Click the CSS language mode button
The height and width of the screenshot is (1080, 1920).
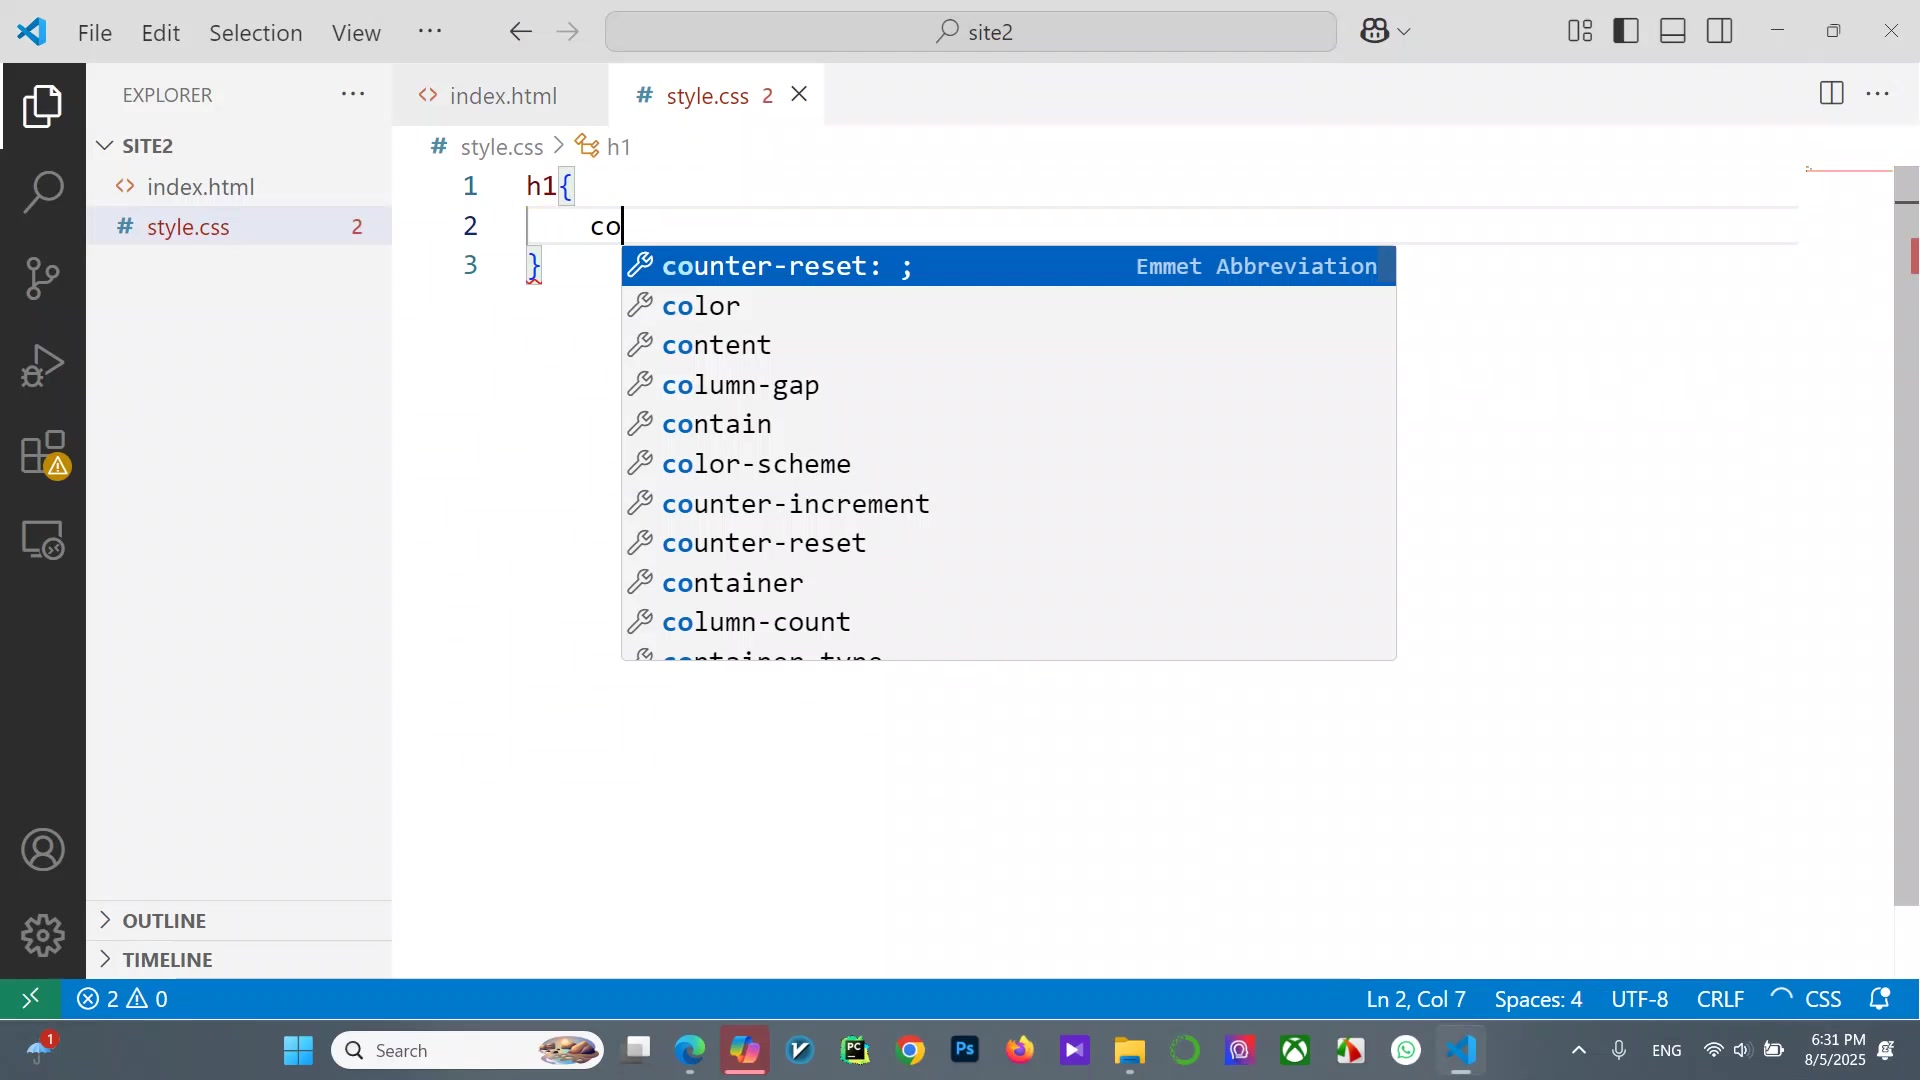click(1822, 999)
